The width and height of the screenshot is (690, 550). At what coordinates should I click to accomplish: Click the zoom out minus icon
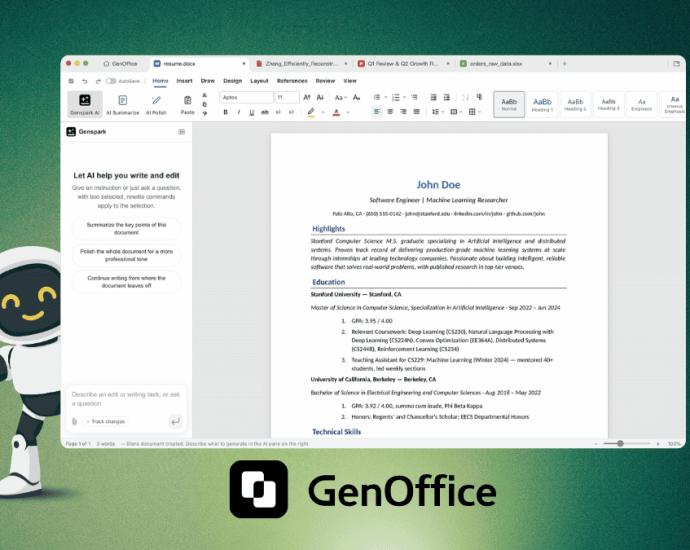pos(596,444)
